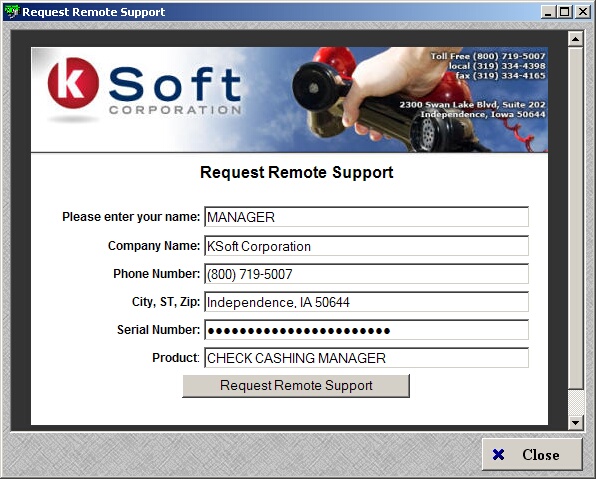
Task: Click the Company Name label
Action: click(154, 246)
